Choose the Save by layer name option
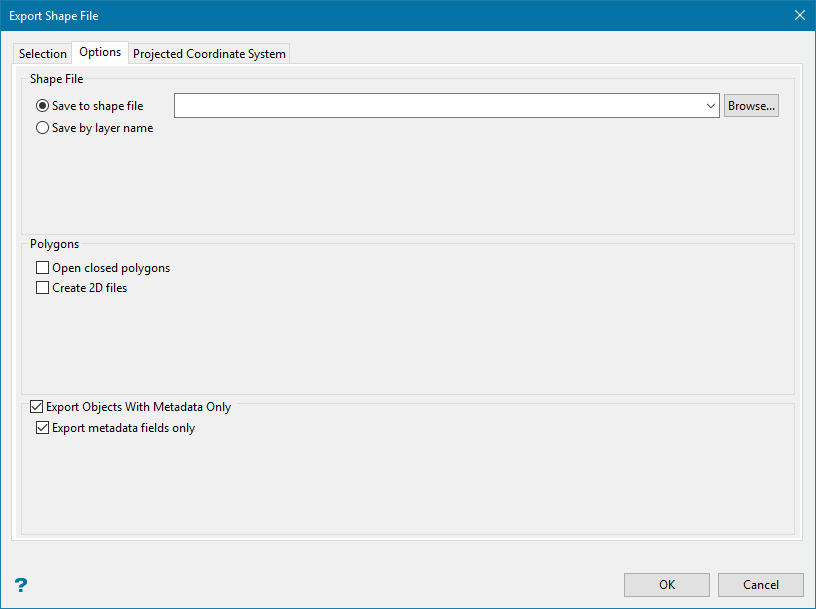The image size is (816, 609). (x=42, y=128)
